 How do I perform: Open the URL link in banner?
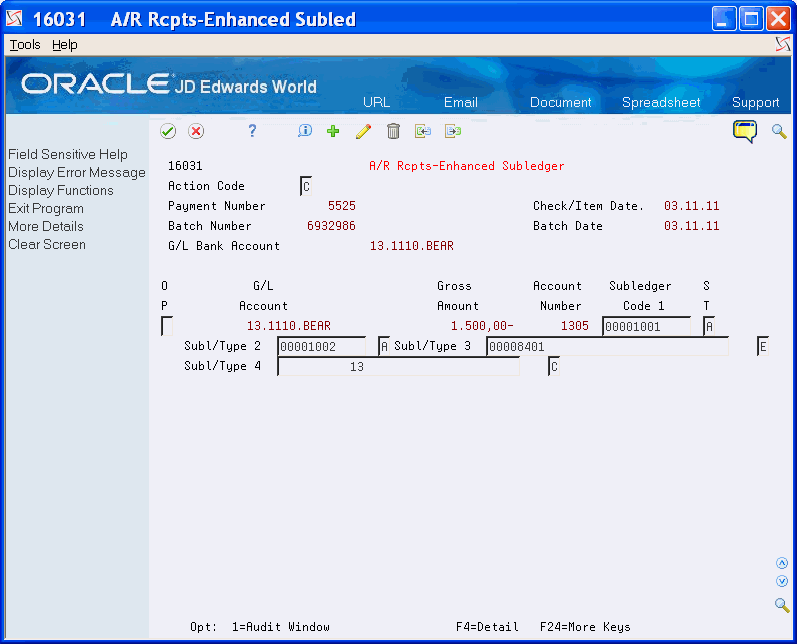coord(377,102)
